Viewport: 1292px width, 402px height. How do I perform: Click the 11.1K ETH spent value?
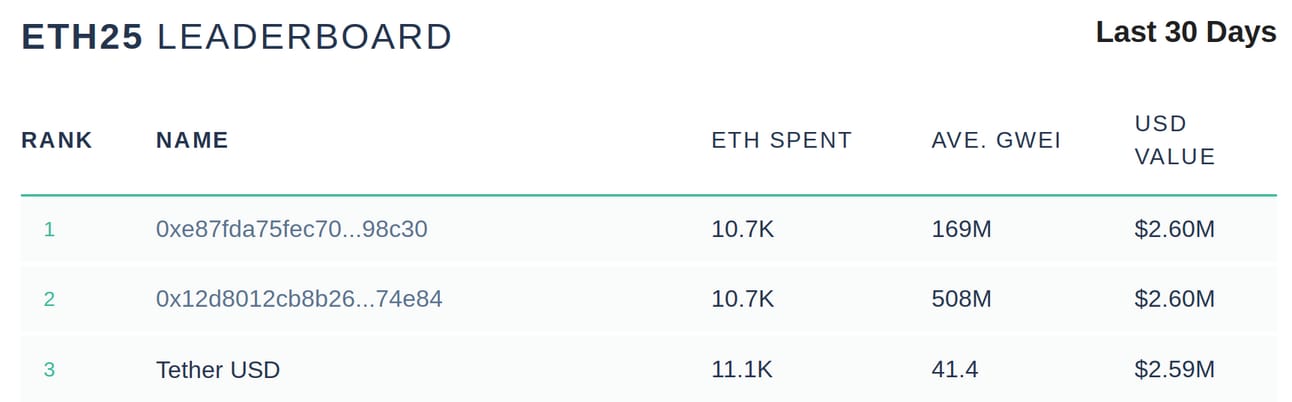click(x=742, y=369)
